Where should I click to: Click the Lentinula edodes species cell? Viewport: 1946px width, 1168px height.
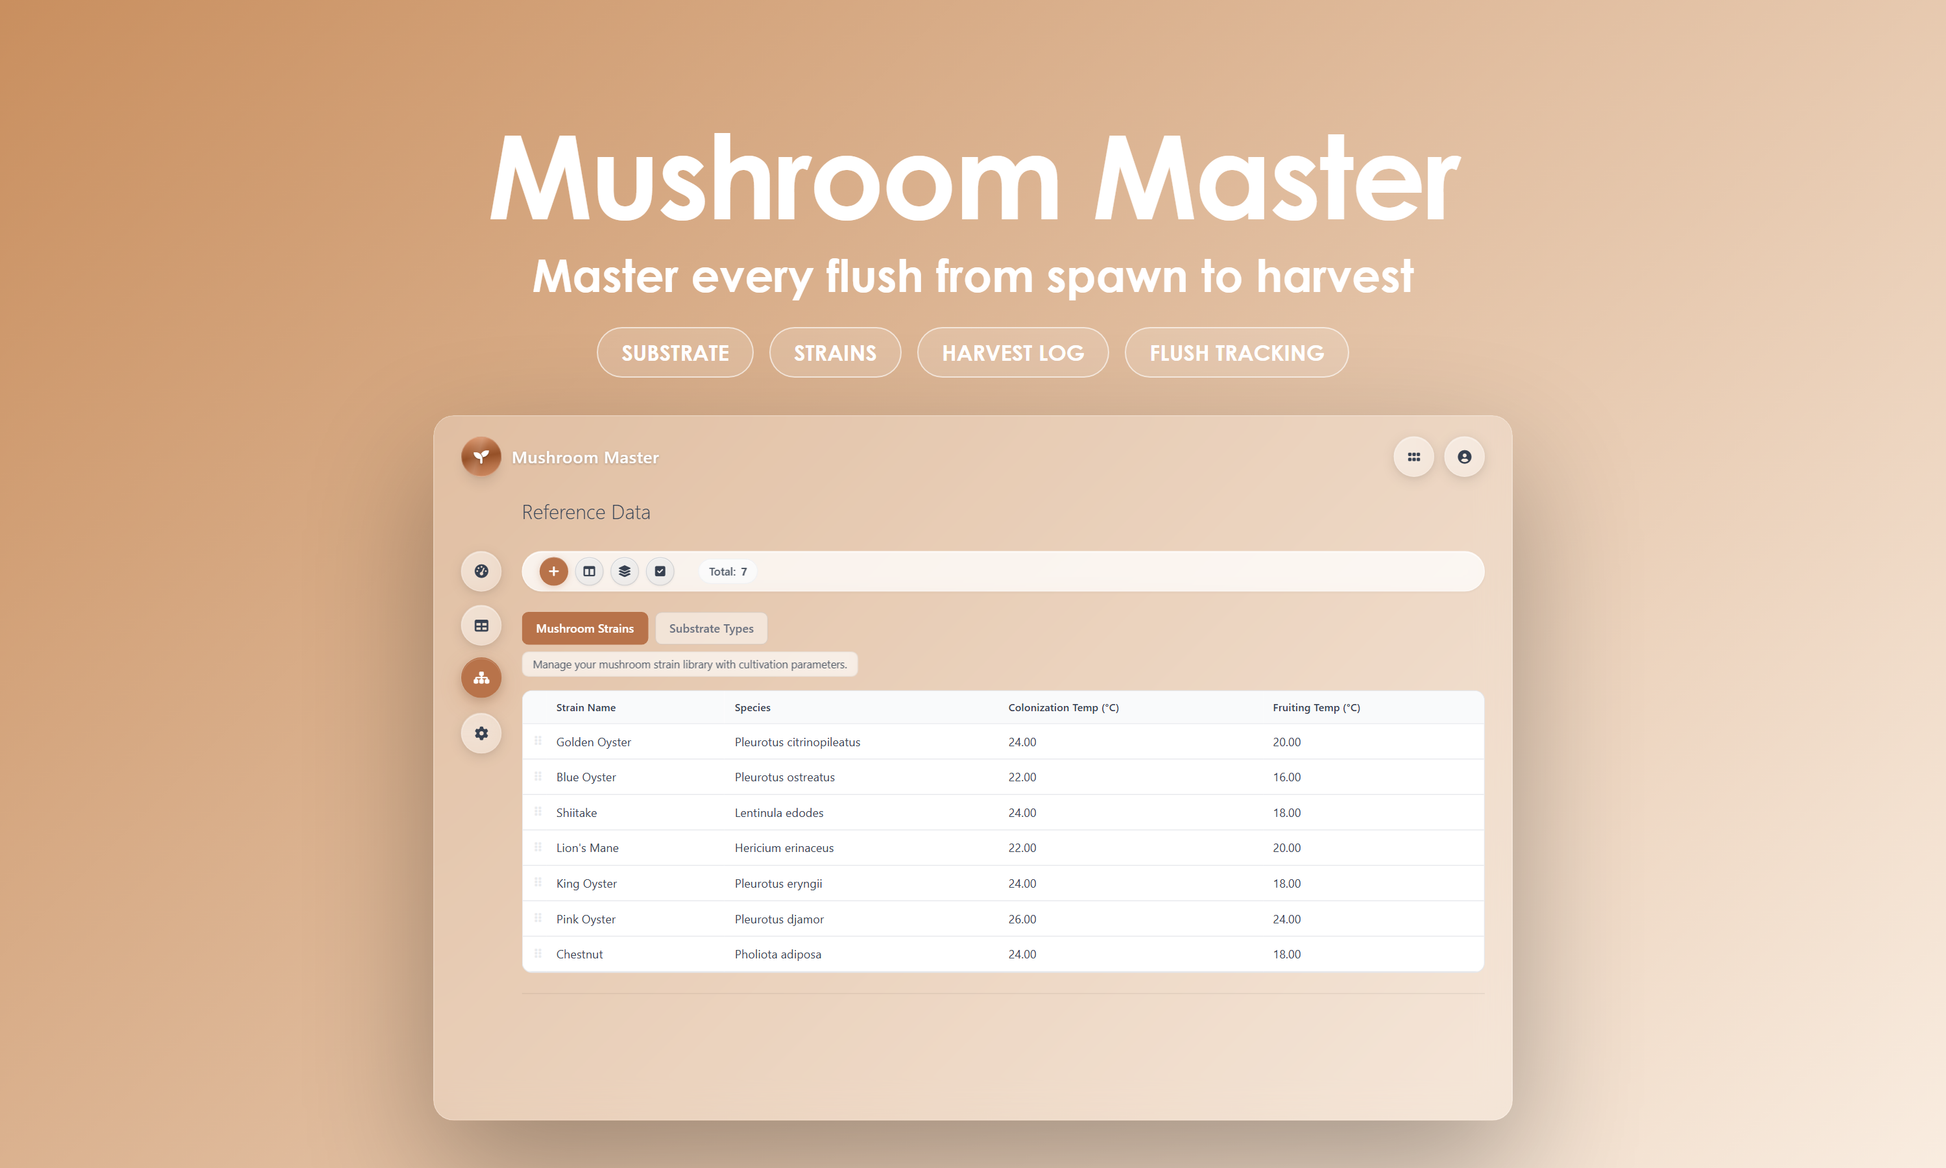tap(779, 813)
